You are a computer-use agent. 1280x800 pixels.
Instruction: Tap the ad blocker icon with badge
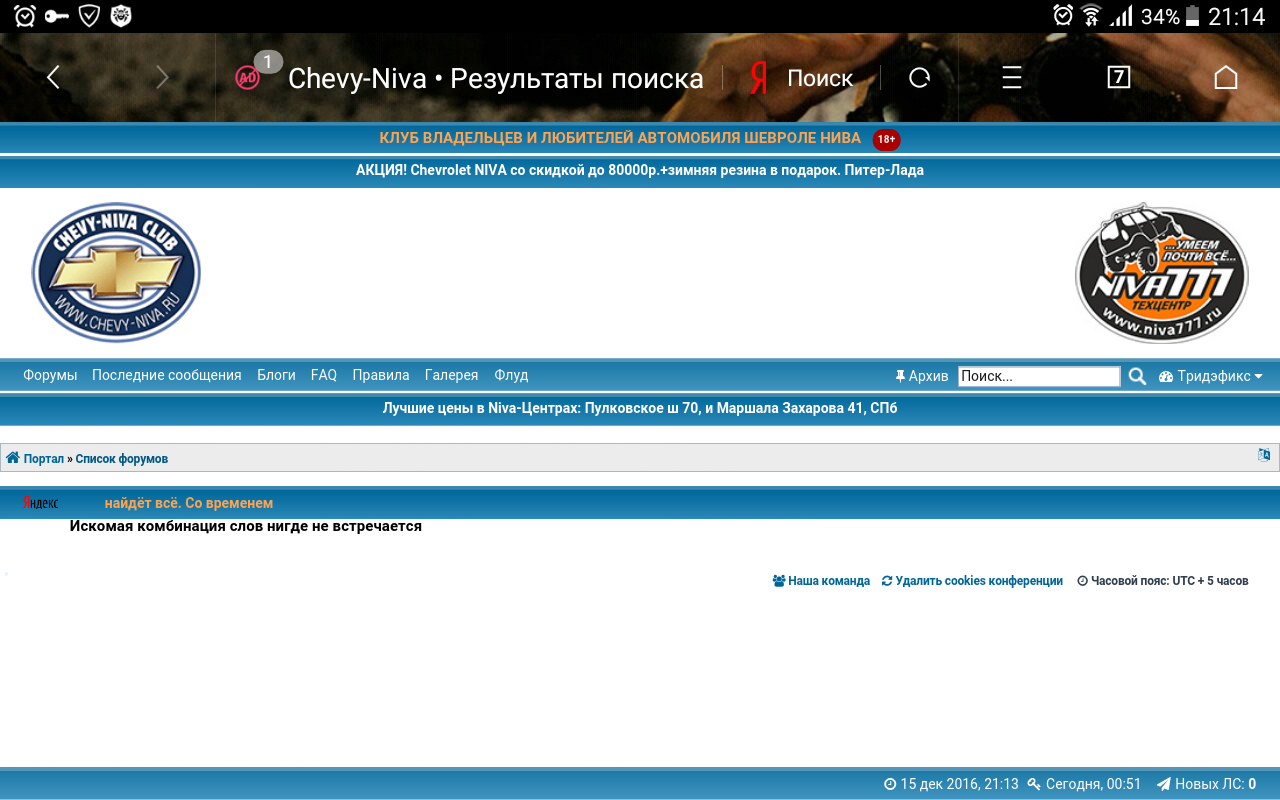click(247, 78)
